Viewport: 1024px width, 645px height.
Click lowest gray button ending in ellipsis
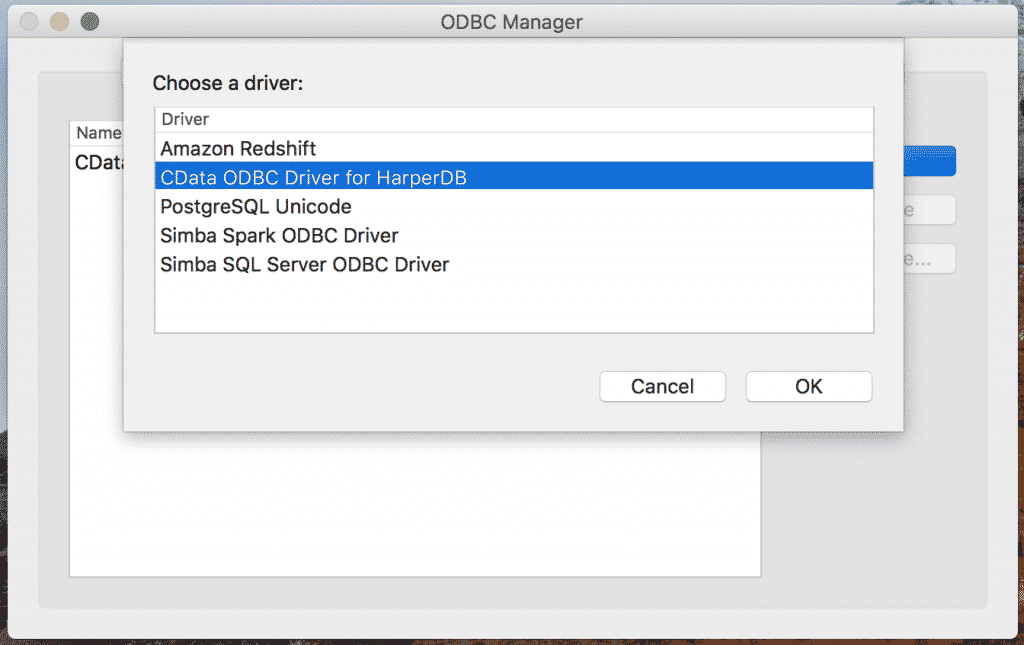930,258
